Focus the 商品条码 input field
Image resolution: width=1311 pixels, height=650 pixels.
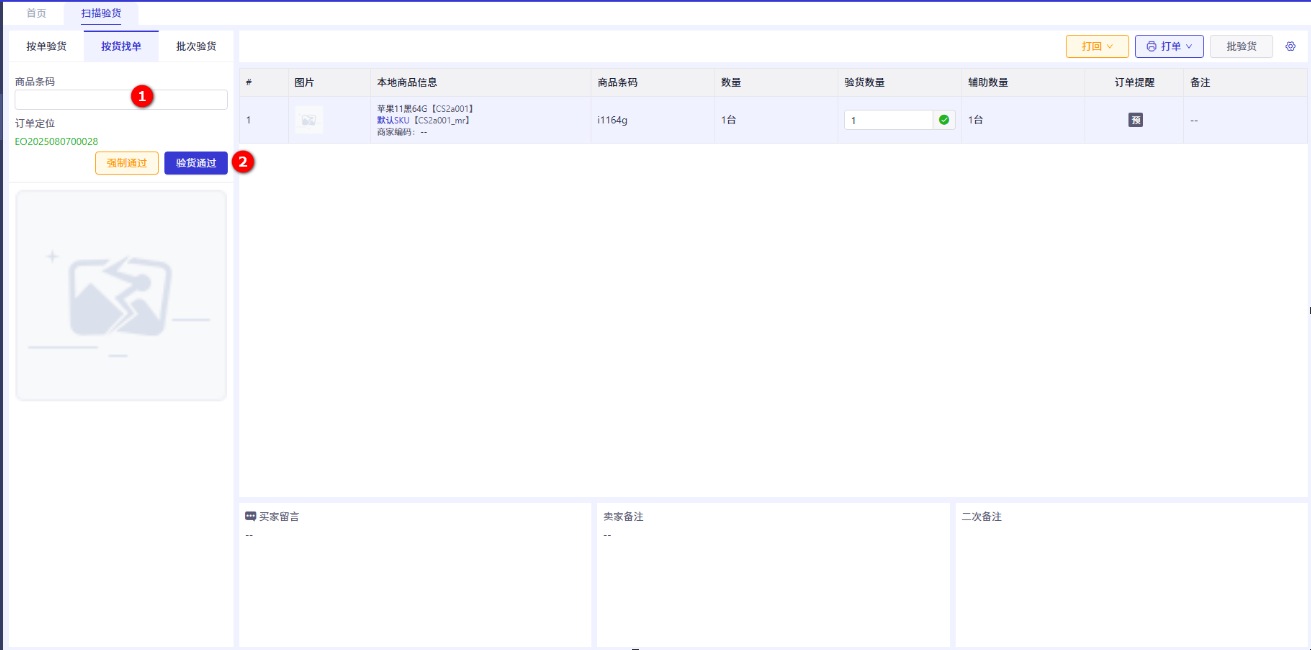click(121, 100)
